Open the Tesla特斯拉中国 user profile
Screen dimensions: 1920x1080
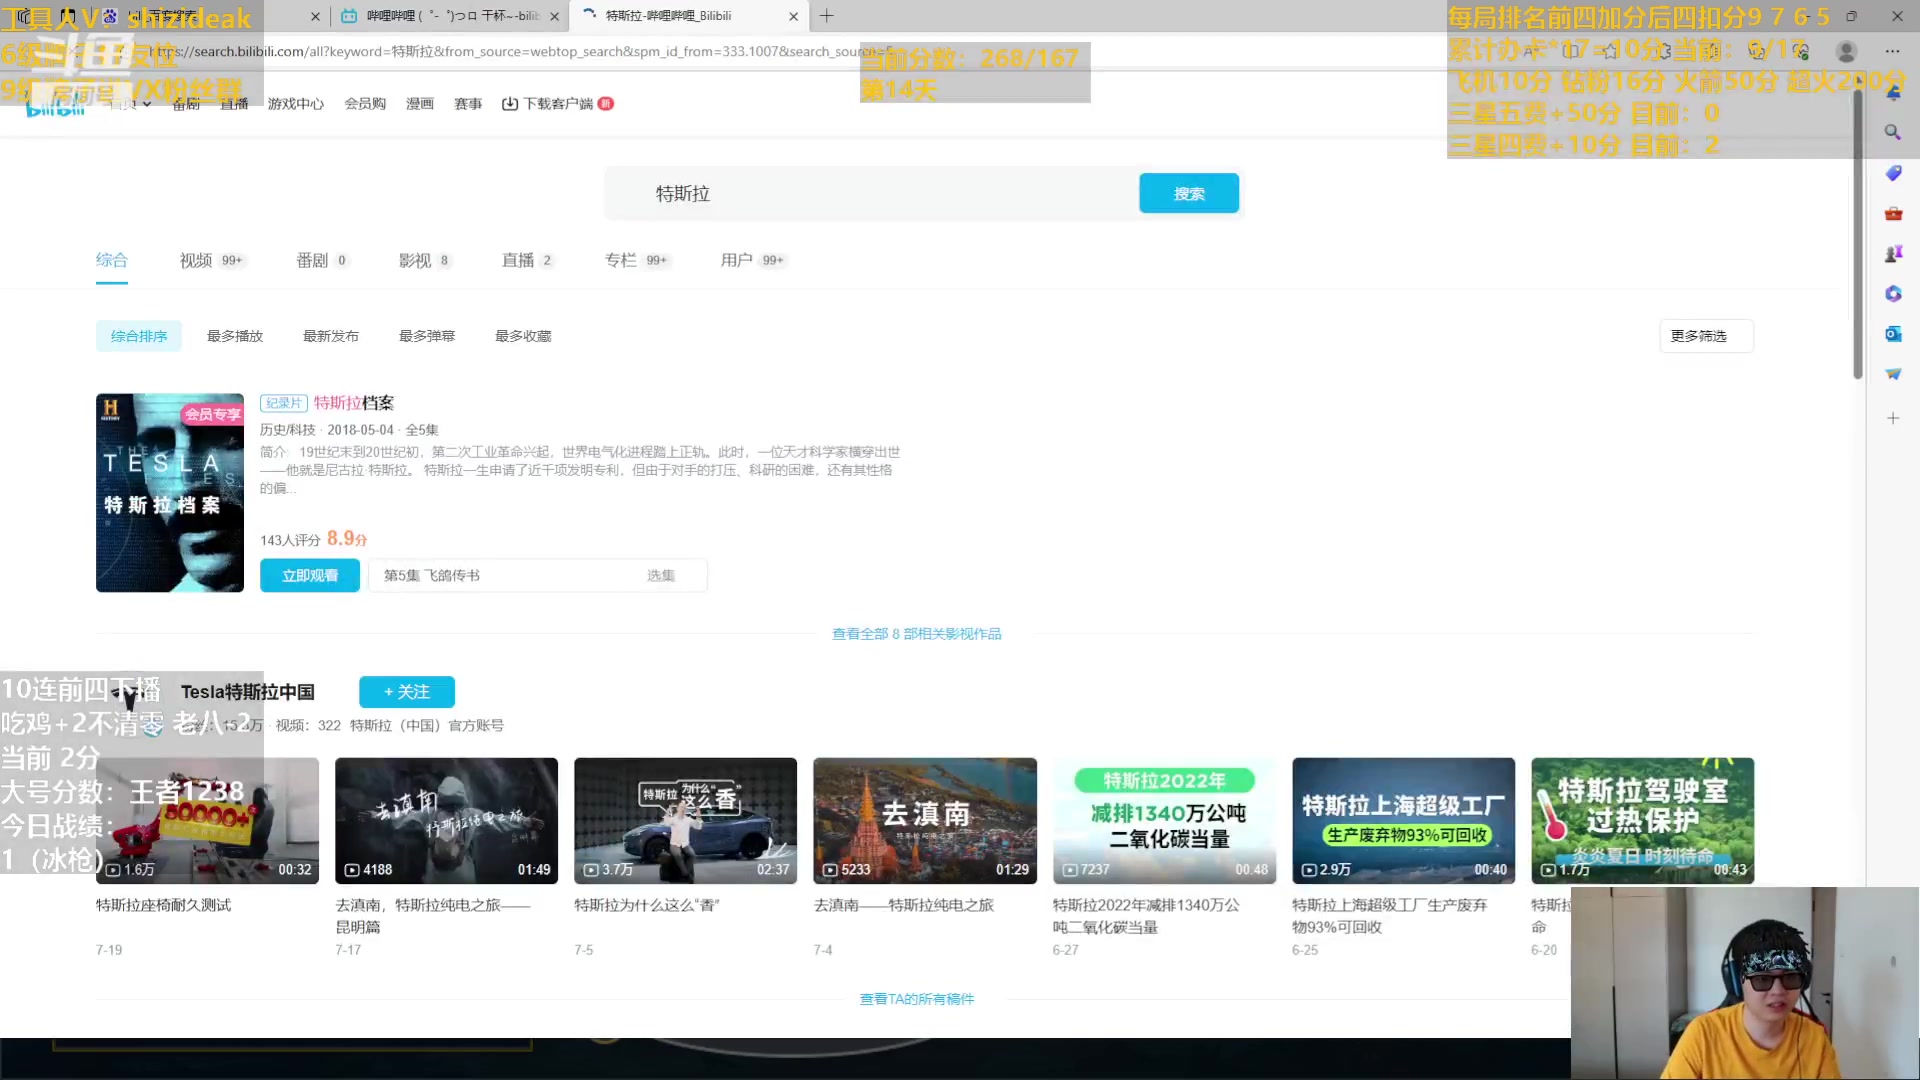[247, 692]
